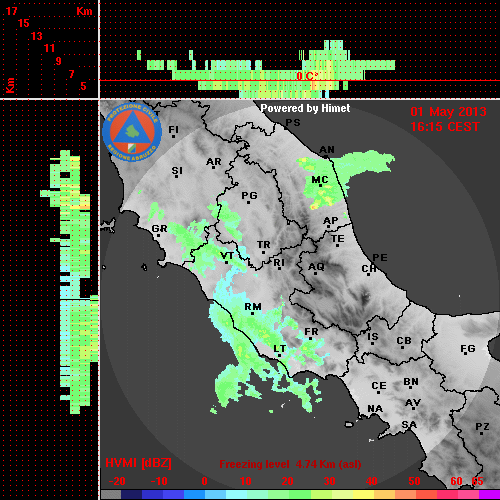Viewport: 500px width, 500px height.
Task: Select the '30' value on dBZ scale
Action: tap(329, 481)
